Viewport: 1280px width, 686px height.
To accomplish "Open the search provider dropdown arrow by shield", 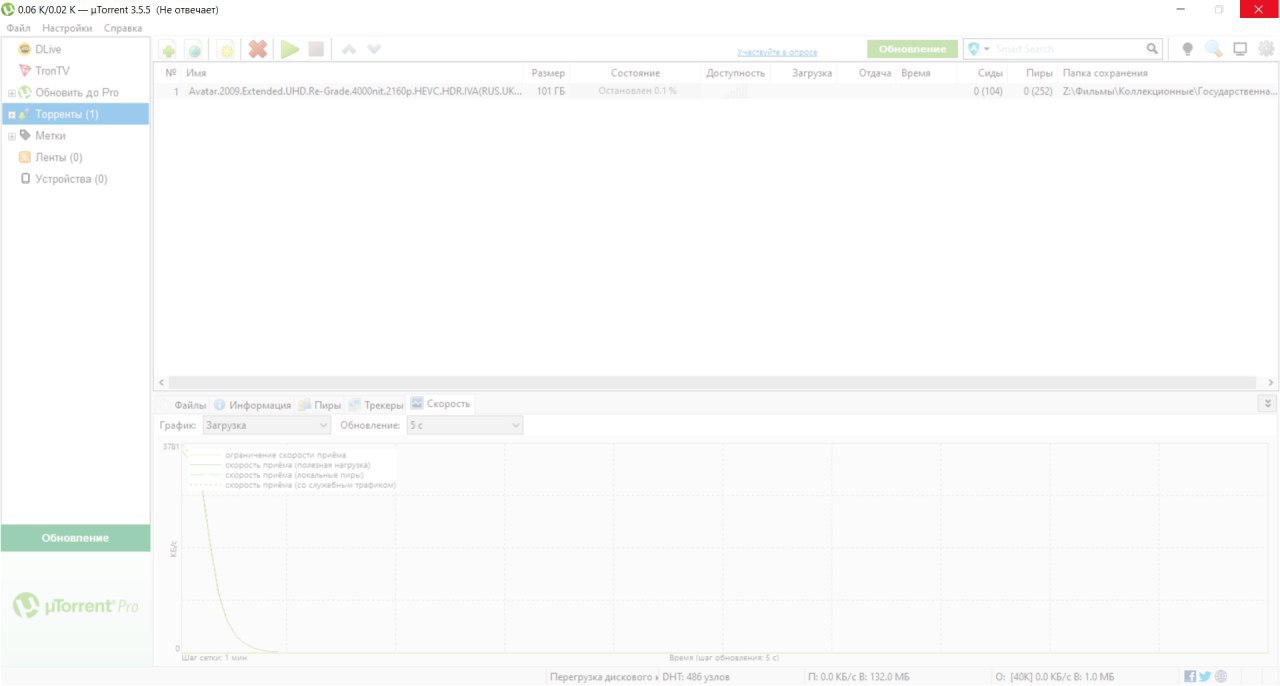I will [x=987, y=49].
